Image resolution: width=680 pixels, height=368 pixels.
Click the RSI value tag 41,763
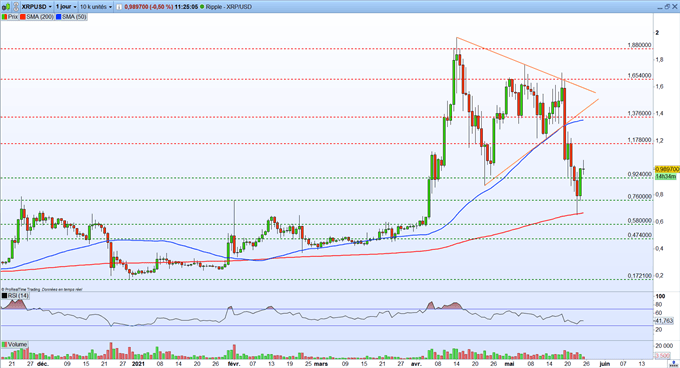[x=664, y=321]
